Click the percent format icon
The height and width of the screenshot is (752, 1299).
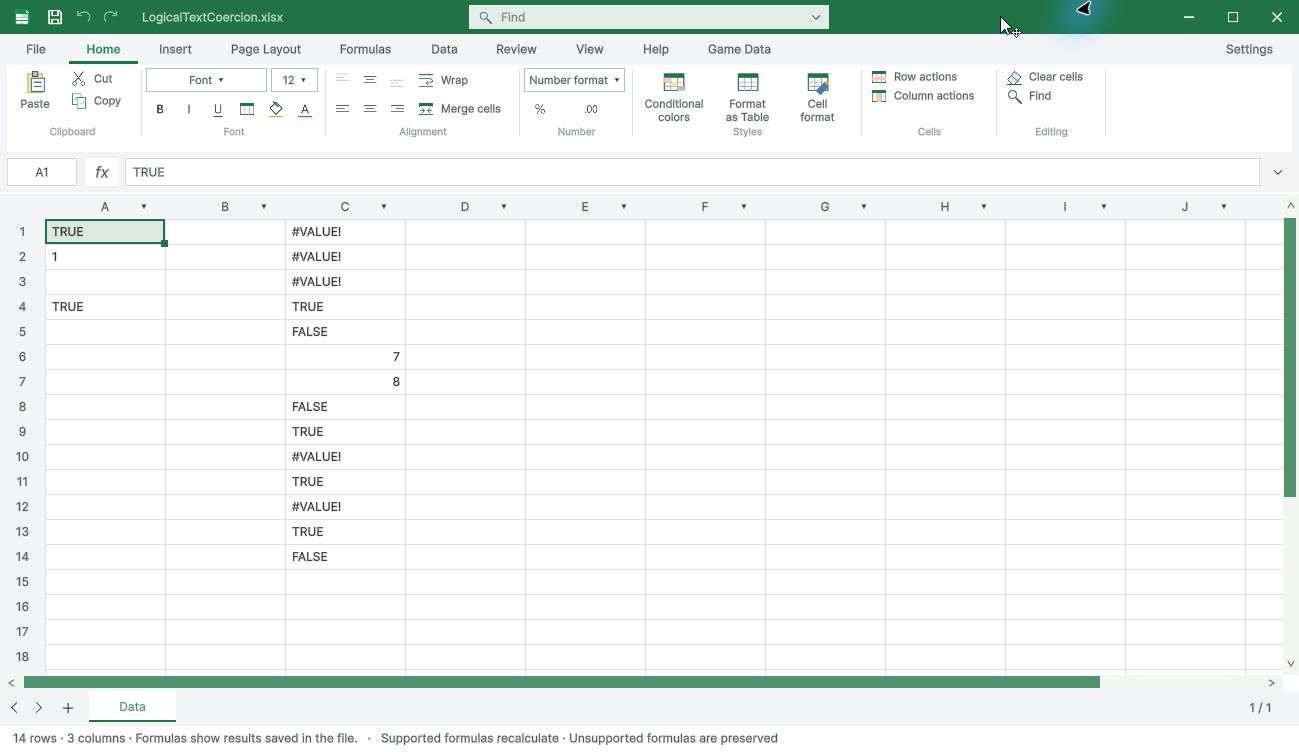540,109
